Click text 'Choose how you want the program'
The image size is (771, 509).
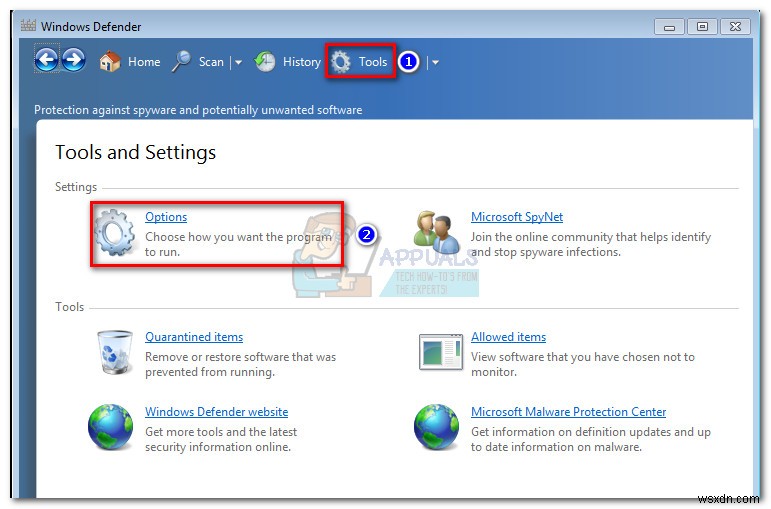tap(238, 237)
